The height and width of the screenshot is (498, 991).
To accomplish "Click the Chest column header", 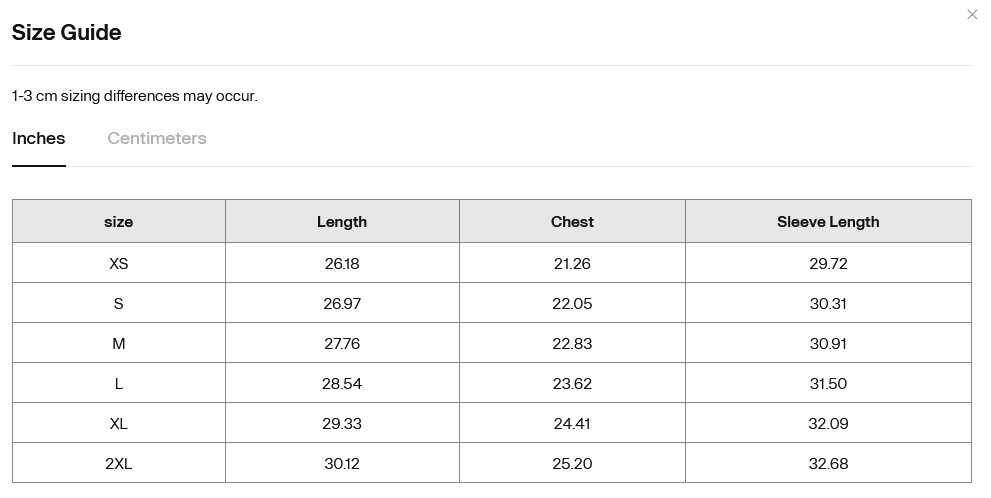I will [572, 222].
